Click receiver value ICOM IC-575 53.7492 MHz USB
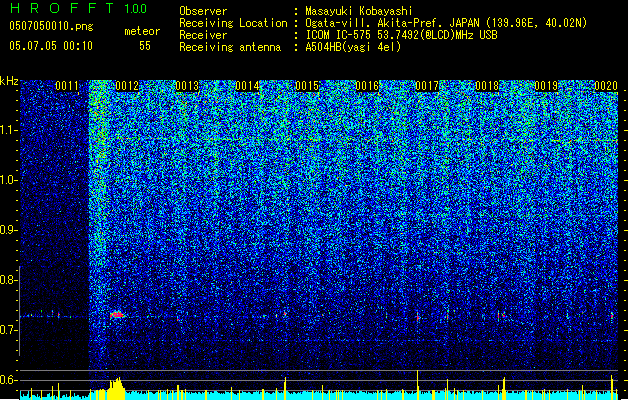Screen dimensions: 629x400 pyautogui.click(x=401, y=35)
